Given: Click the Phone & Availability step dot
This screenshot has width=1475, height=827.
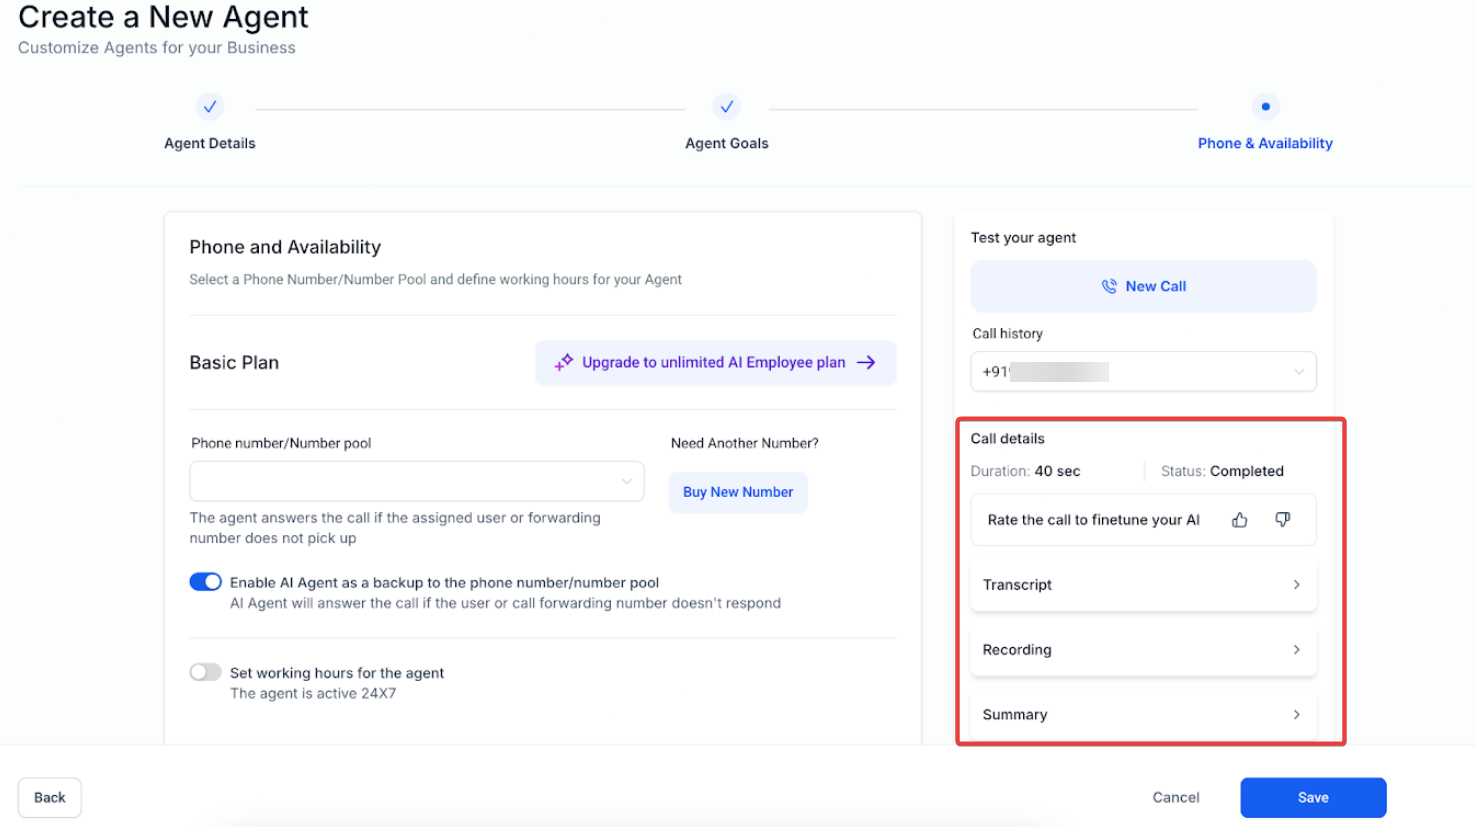Looking at the screenshot, I should (x=1265, y=107).
